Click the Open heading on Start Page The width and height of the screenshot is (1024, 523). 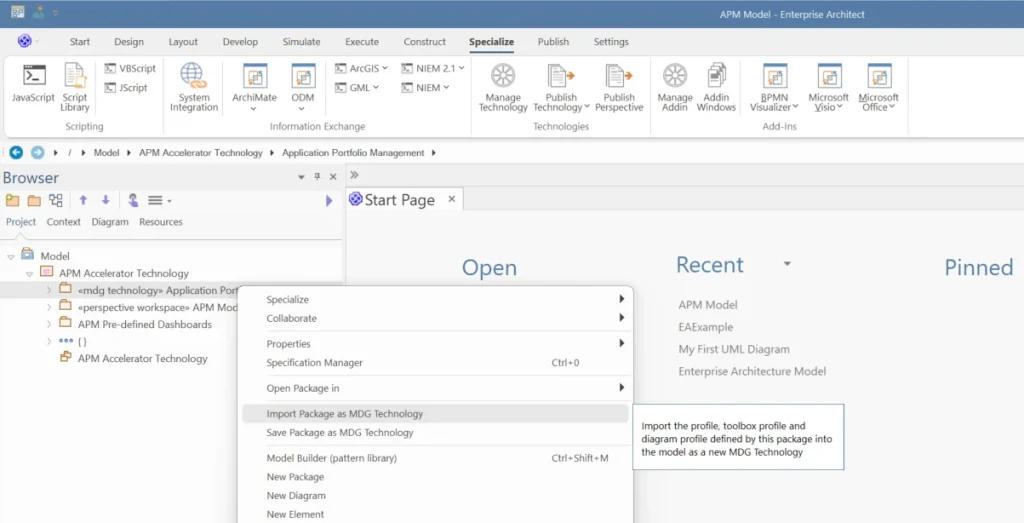(x=489, y=268)
